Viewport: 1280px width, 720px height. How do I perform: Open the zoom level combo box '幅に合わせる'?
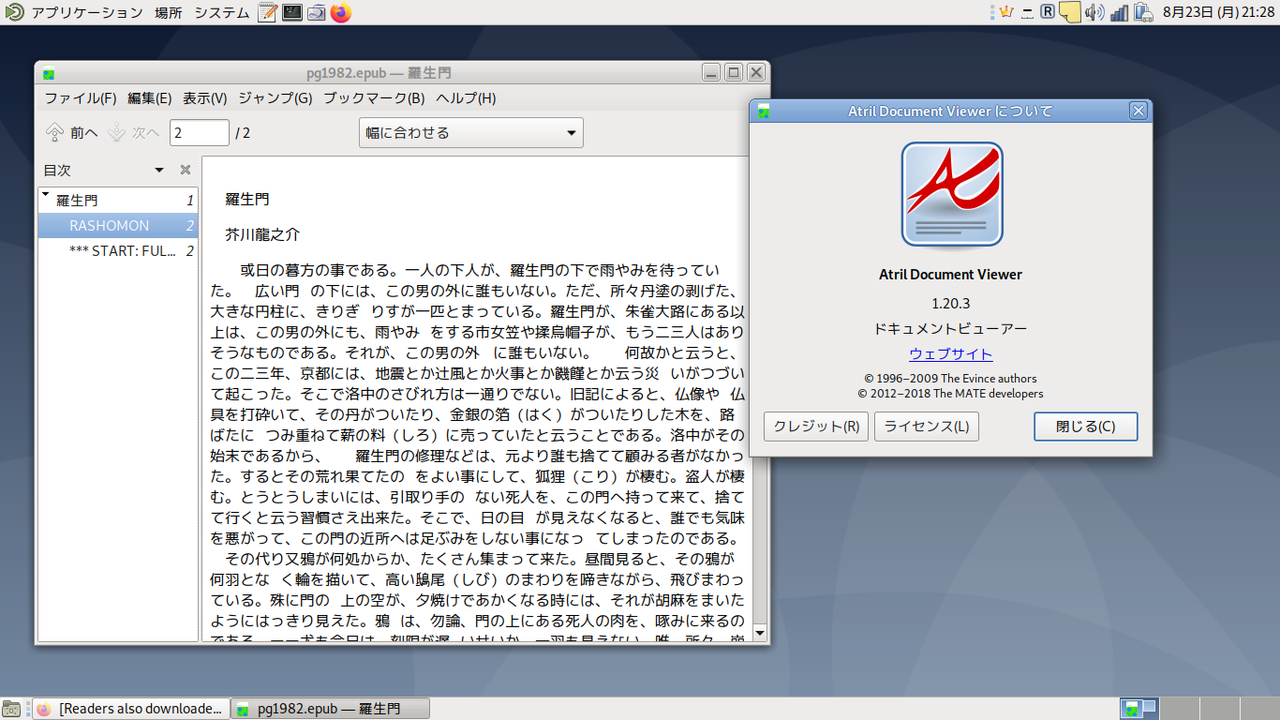(x=471, y=133)
